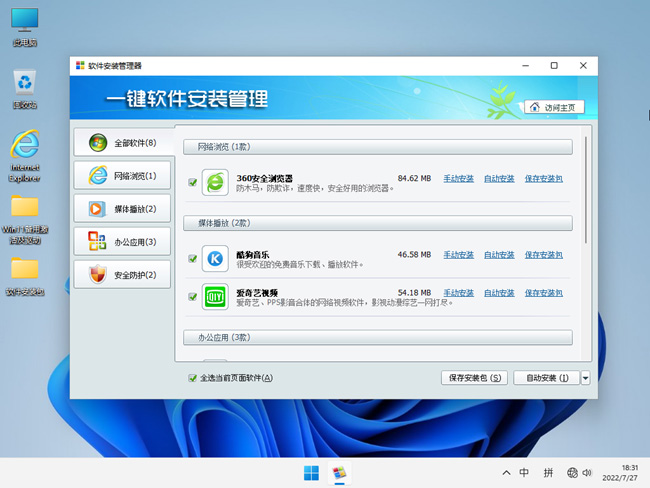The width and height of the screenshot is (650, 488).
Task: Uncheck the 酷狗音乐 checkbox
Action: coord(193,259)
